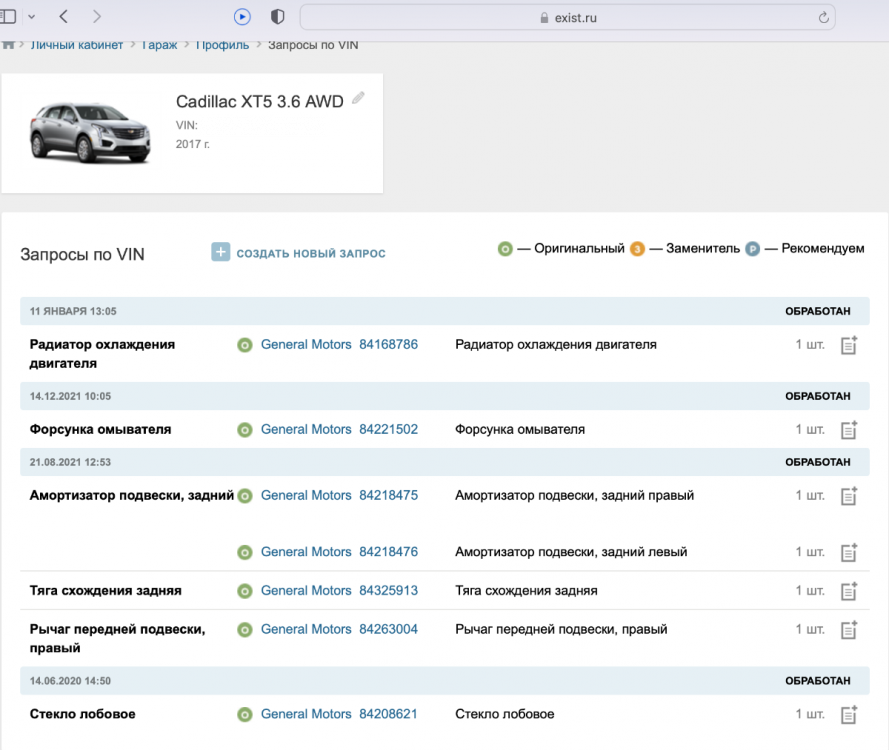
Task: Click the Safari privacy shield icon
Action: point(277,17)
